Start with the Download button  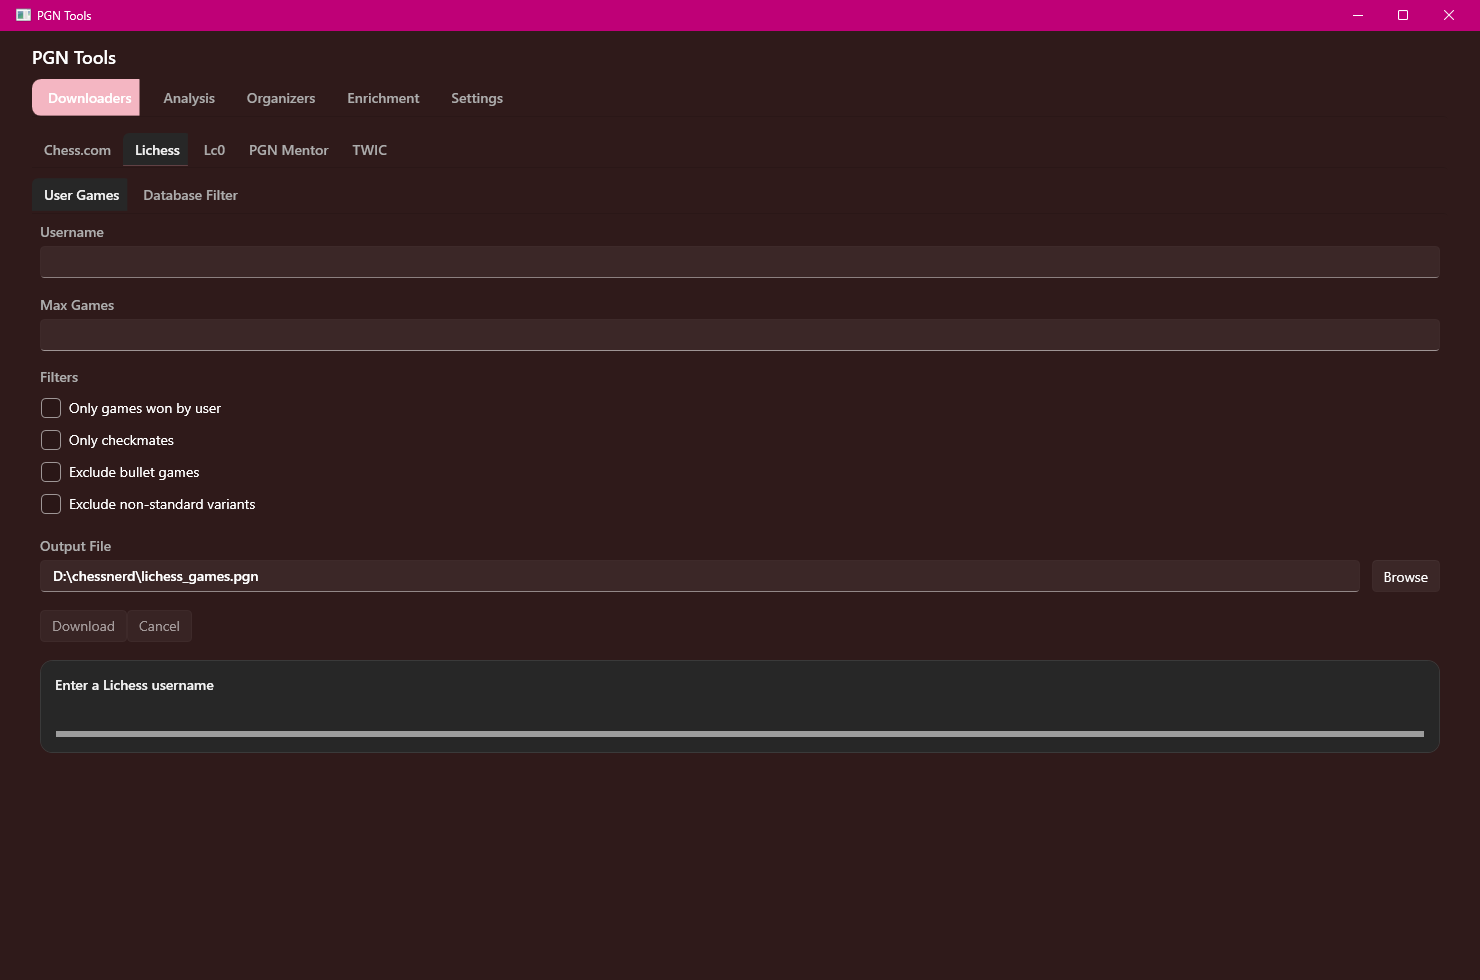pyautogui.click(x=83, y=626)
